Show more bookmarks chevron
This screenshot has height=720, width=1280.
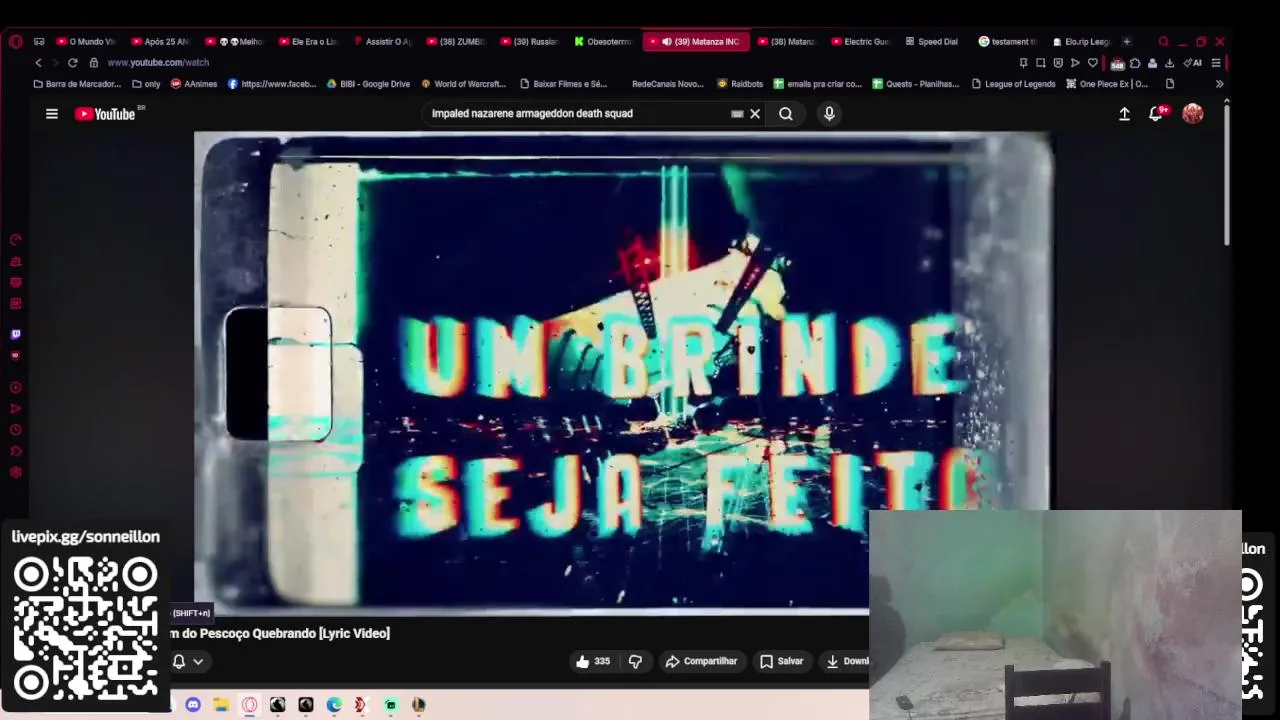click(1219, 84)
